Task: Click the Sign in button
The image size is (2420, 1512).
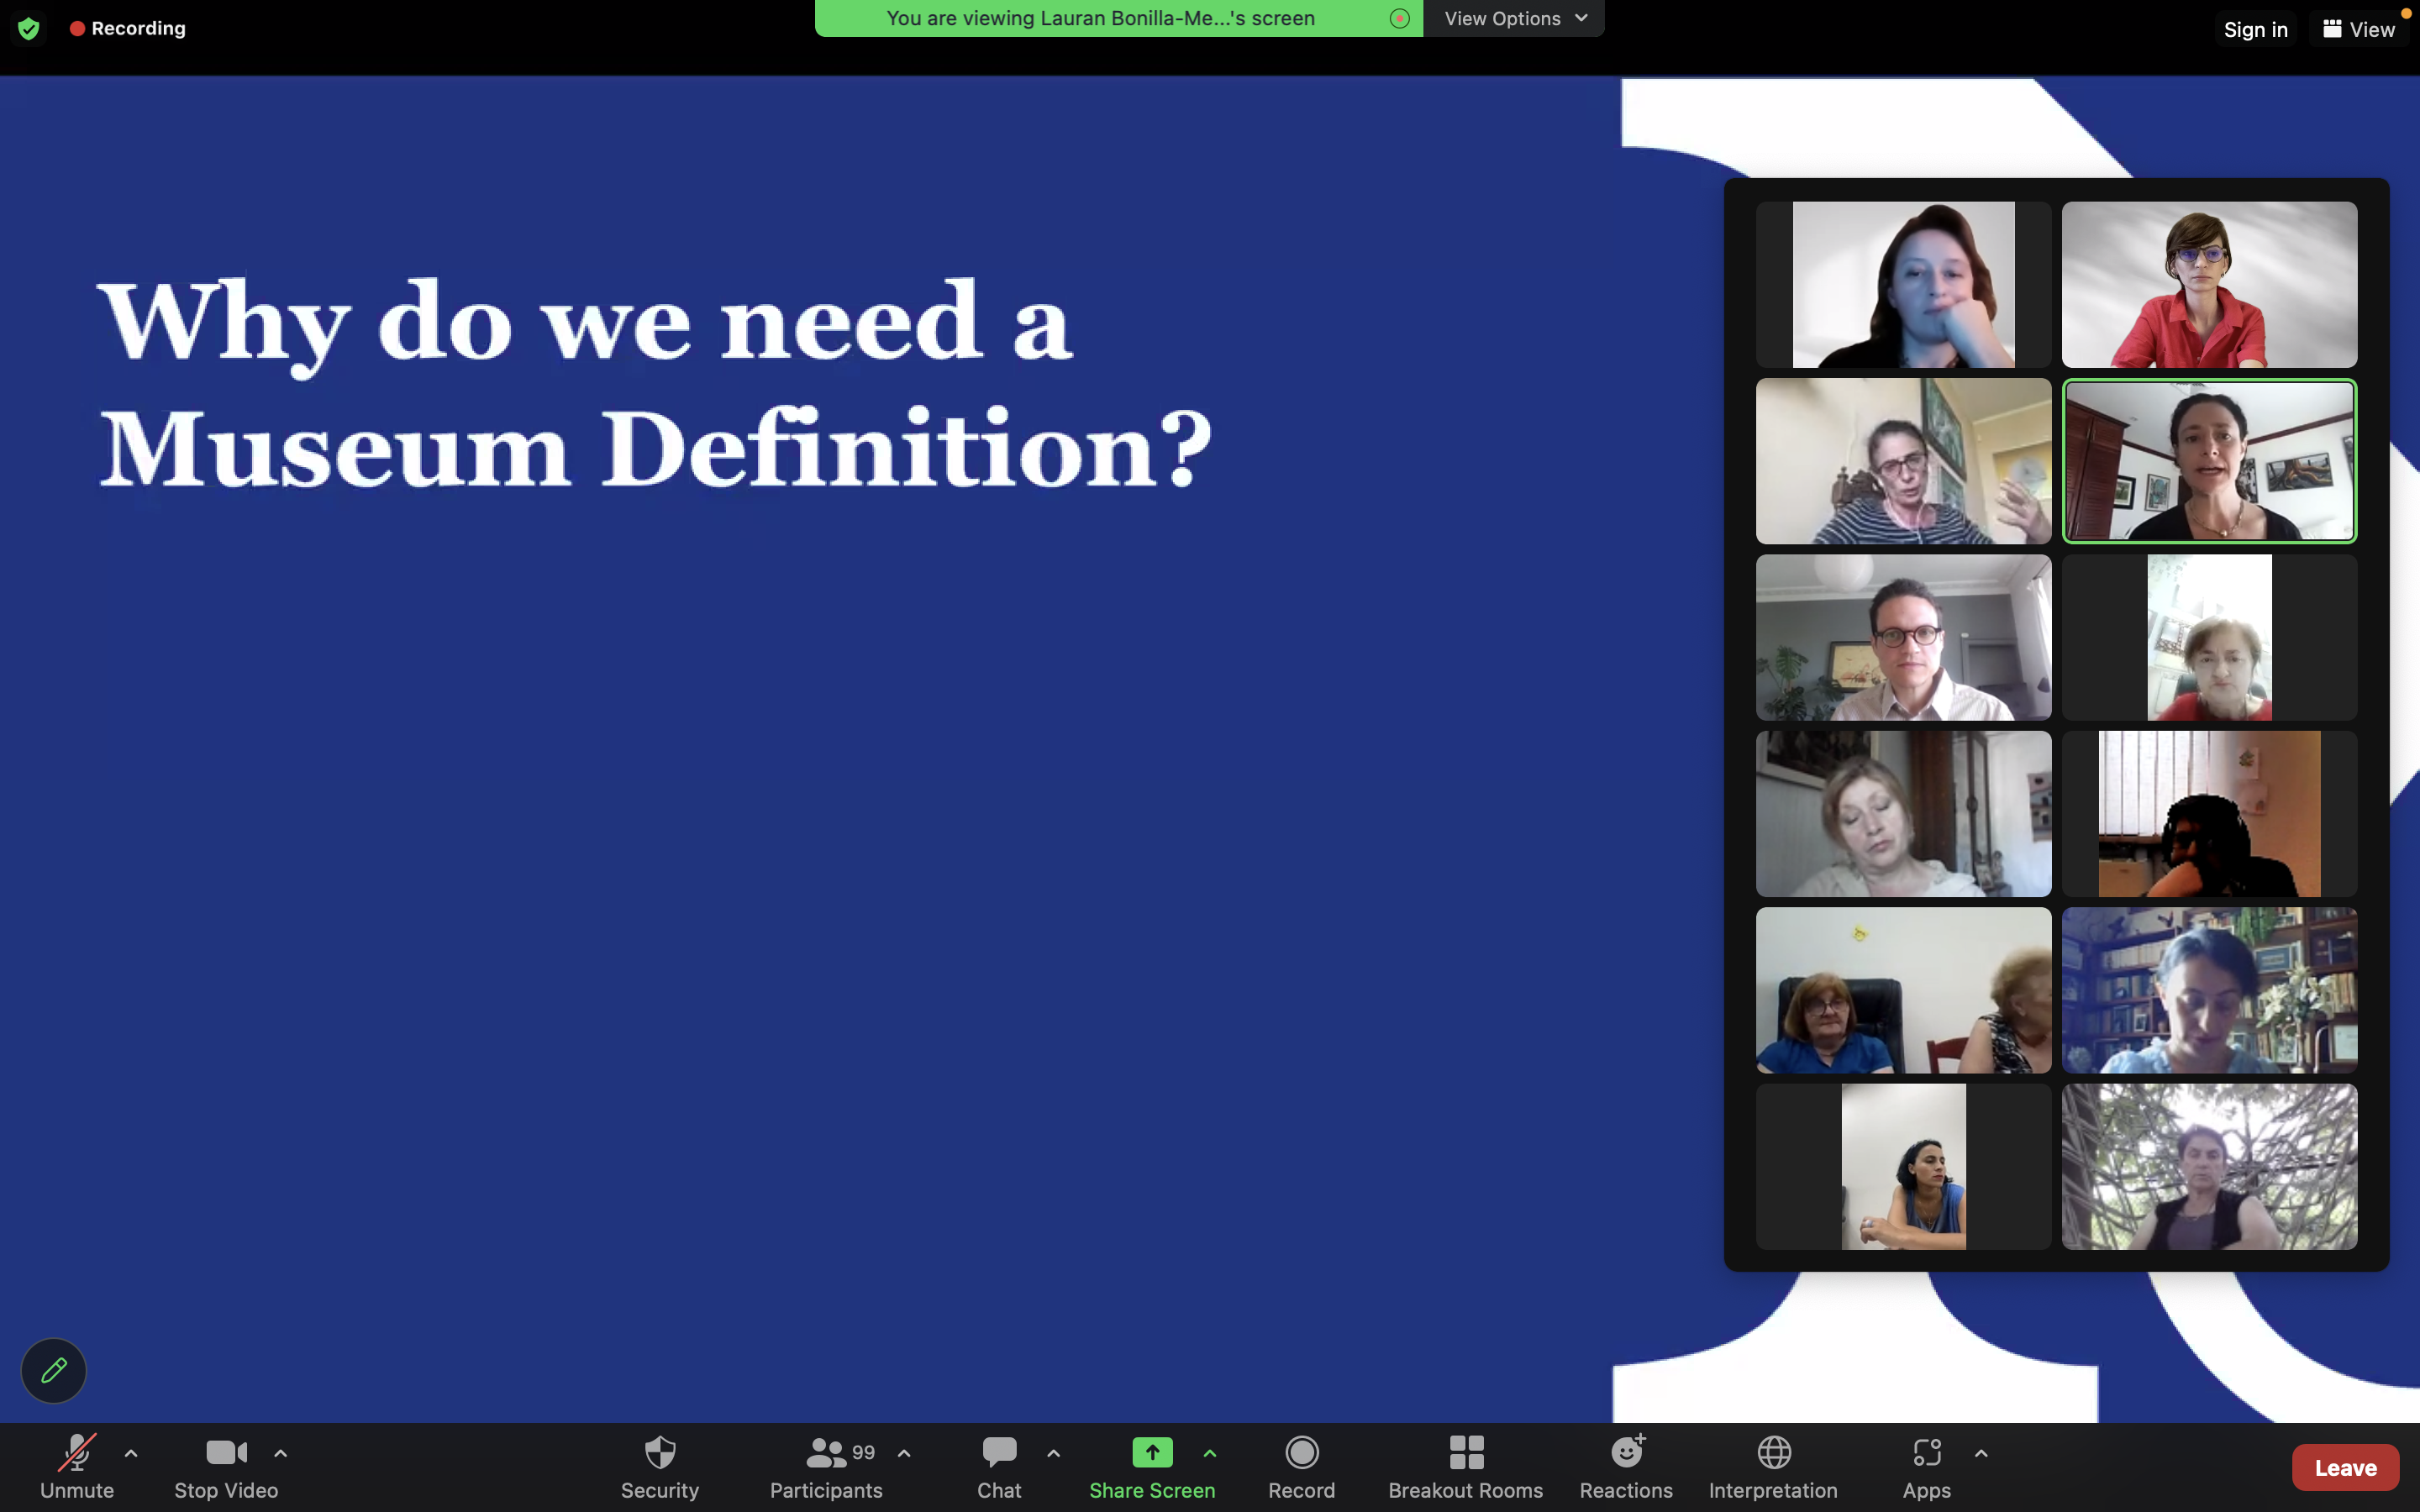Action: (2255, 29)
